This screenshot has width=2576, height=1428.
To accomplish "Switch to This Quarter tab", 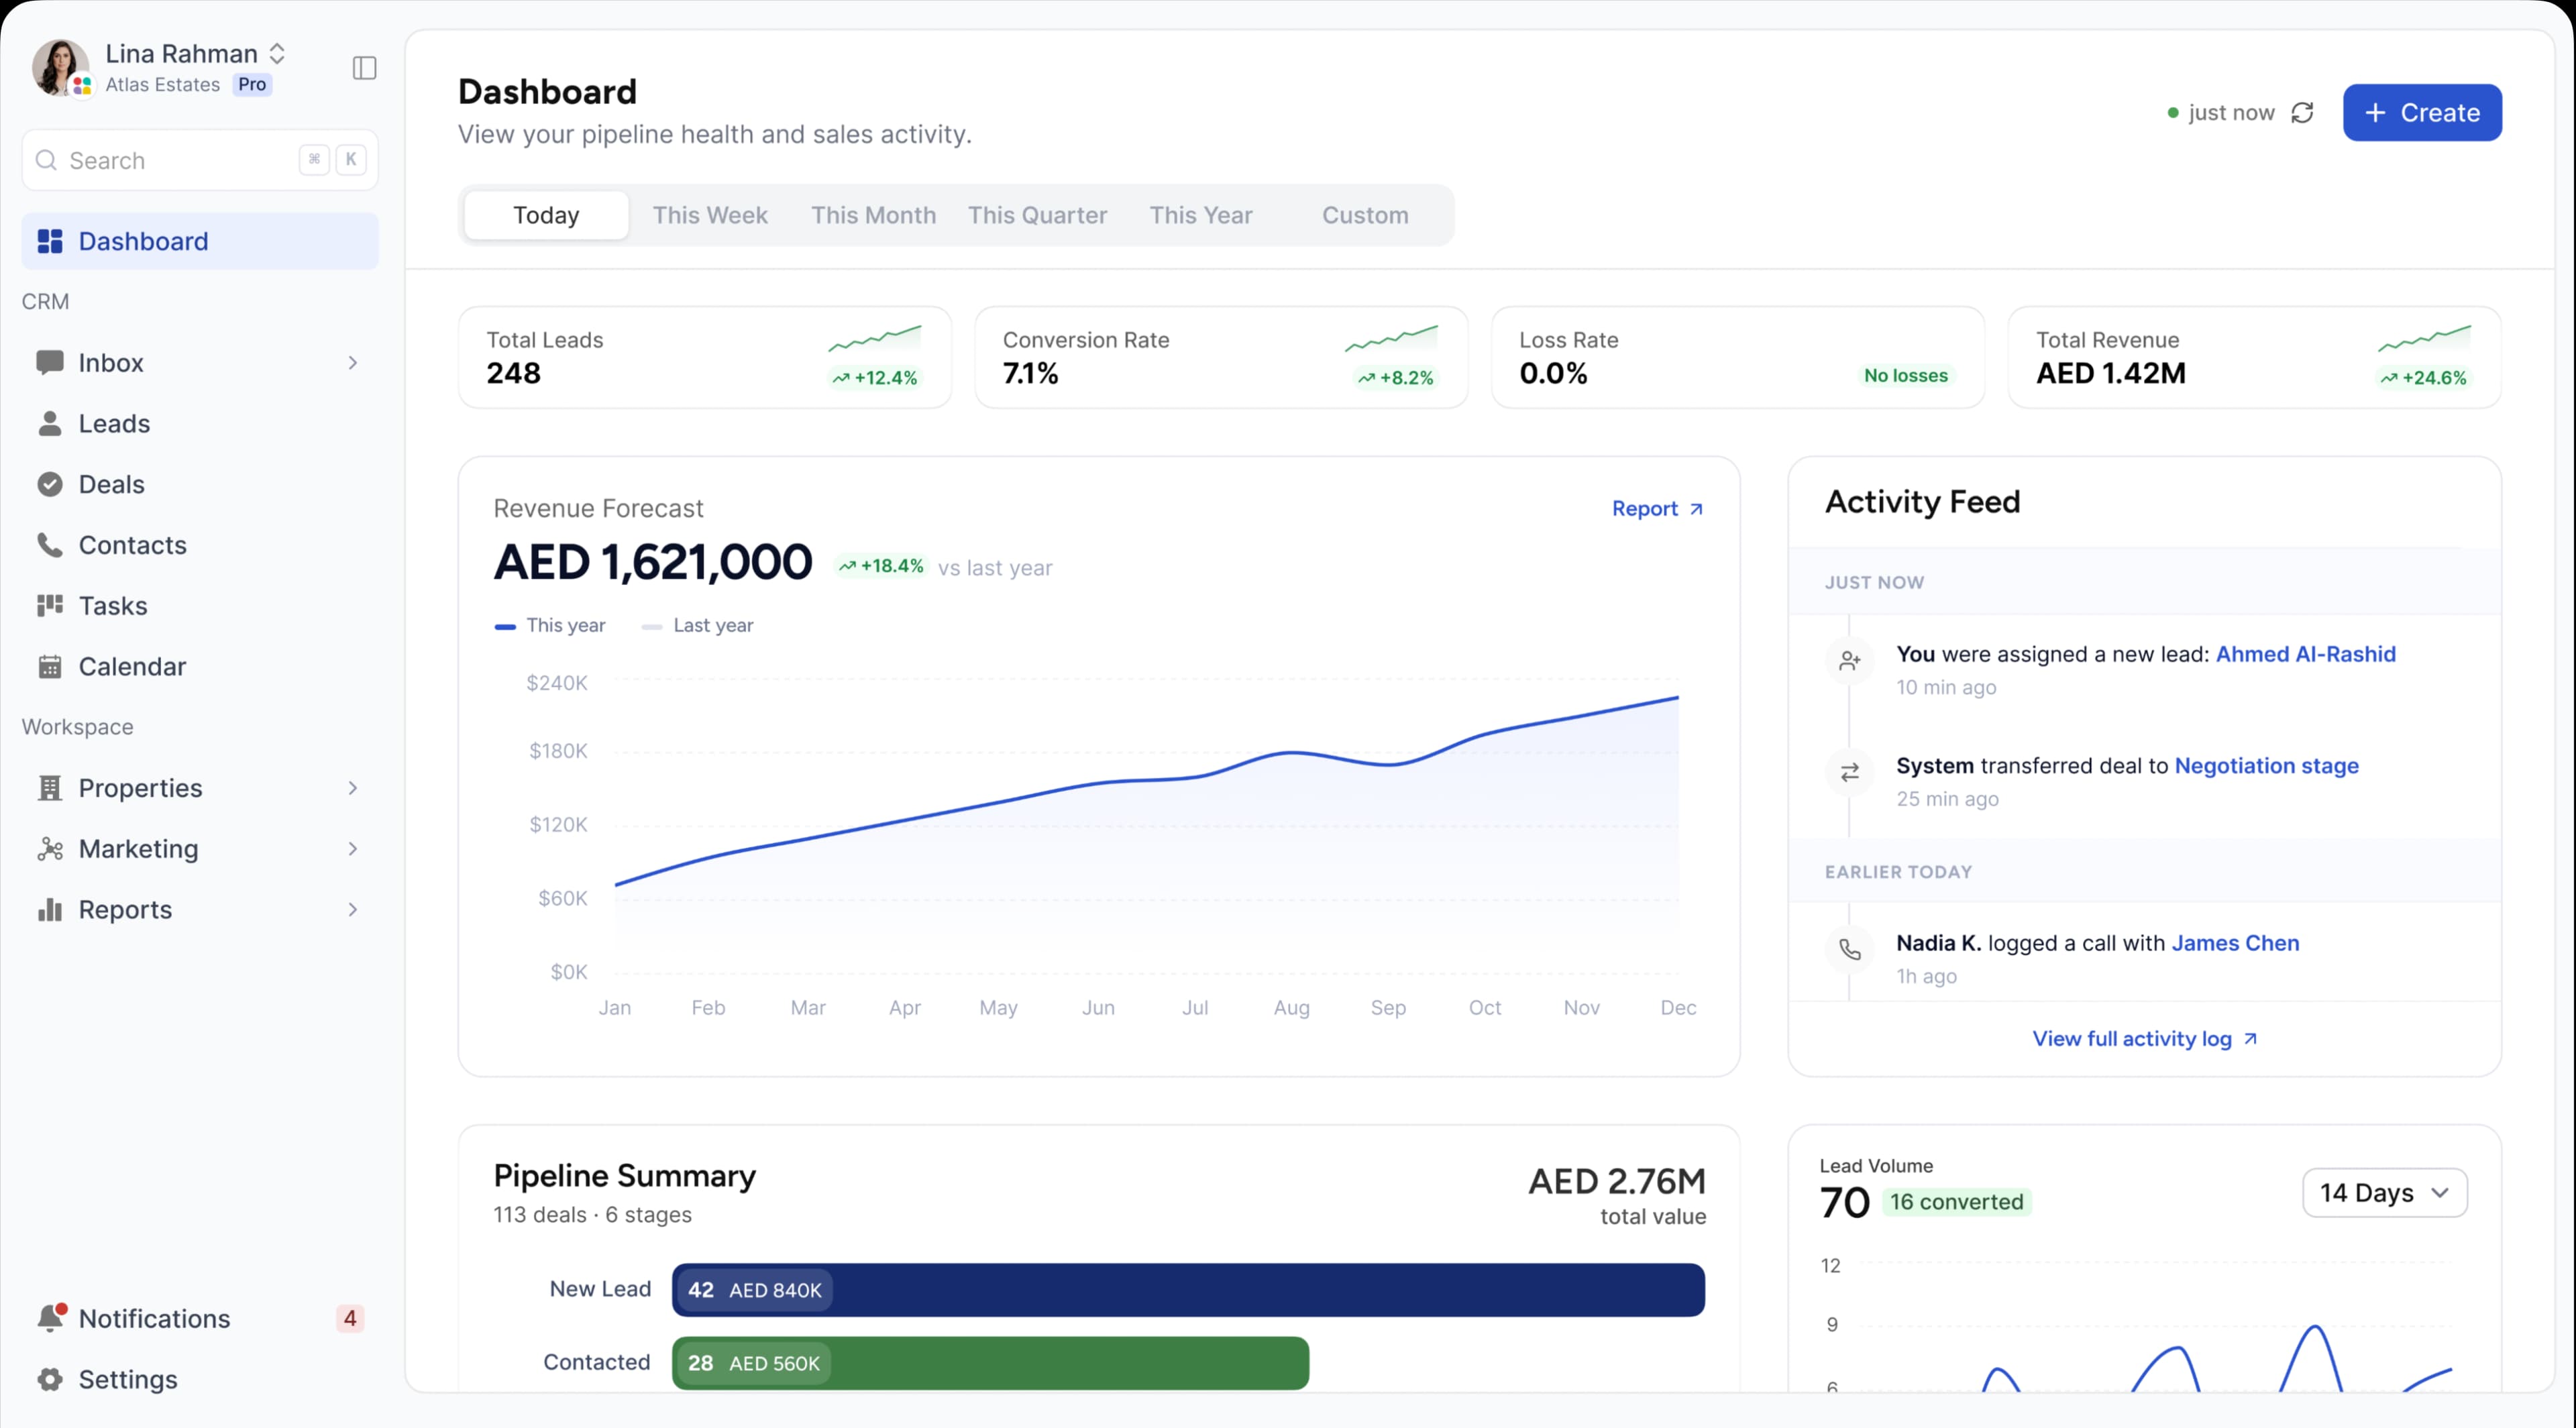I will (1037, 215).
